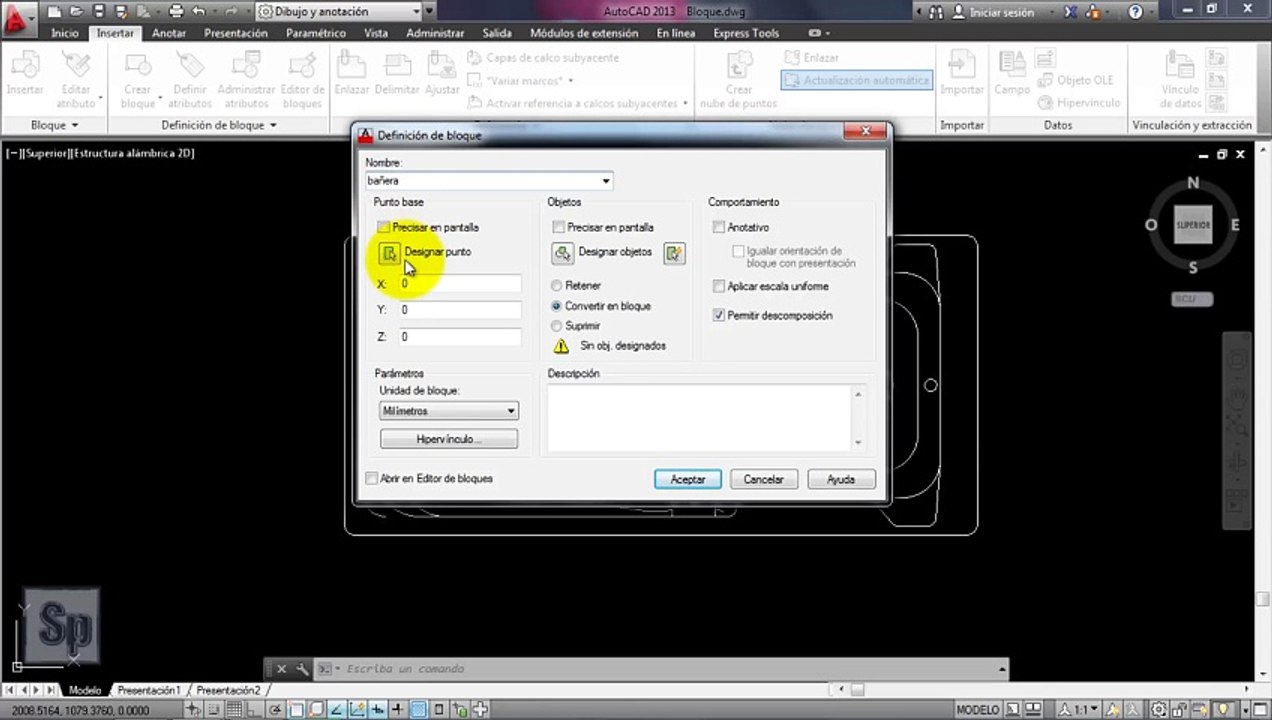1272x720 pixels.
Task: Open the annotation scale 1:1 dropdown
Action: pos(1080,710)
